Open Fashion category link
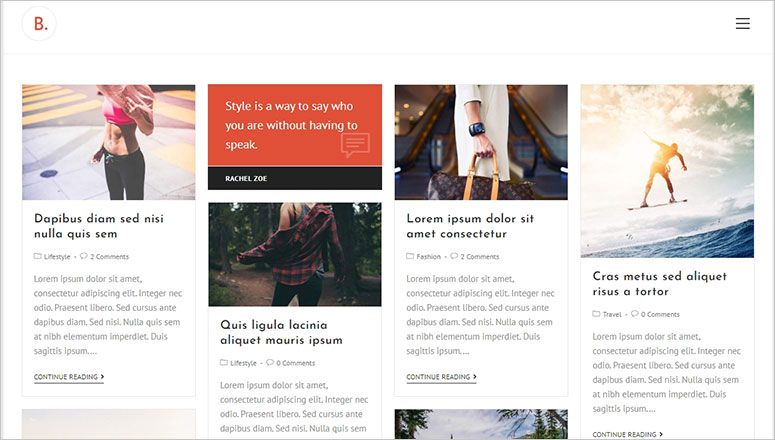The height and width of the screenshot is (440, 775). 429,257
